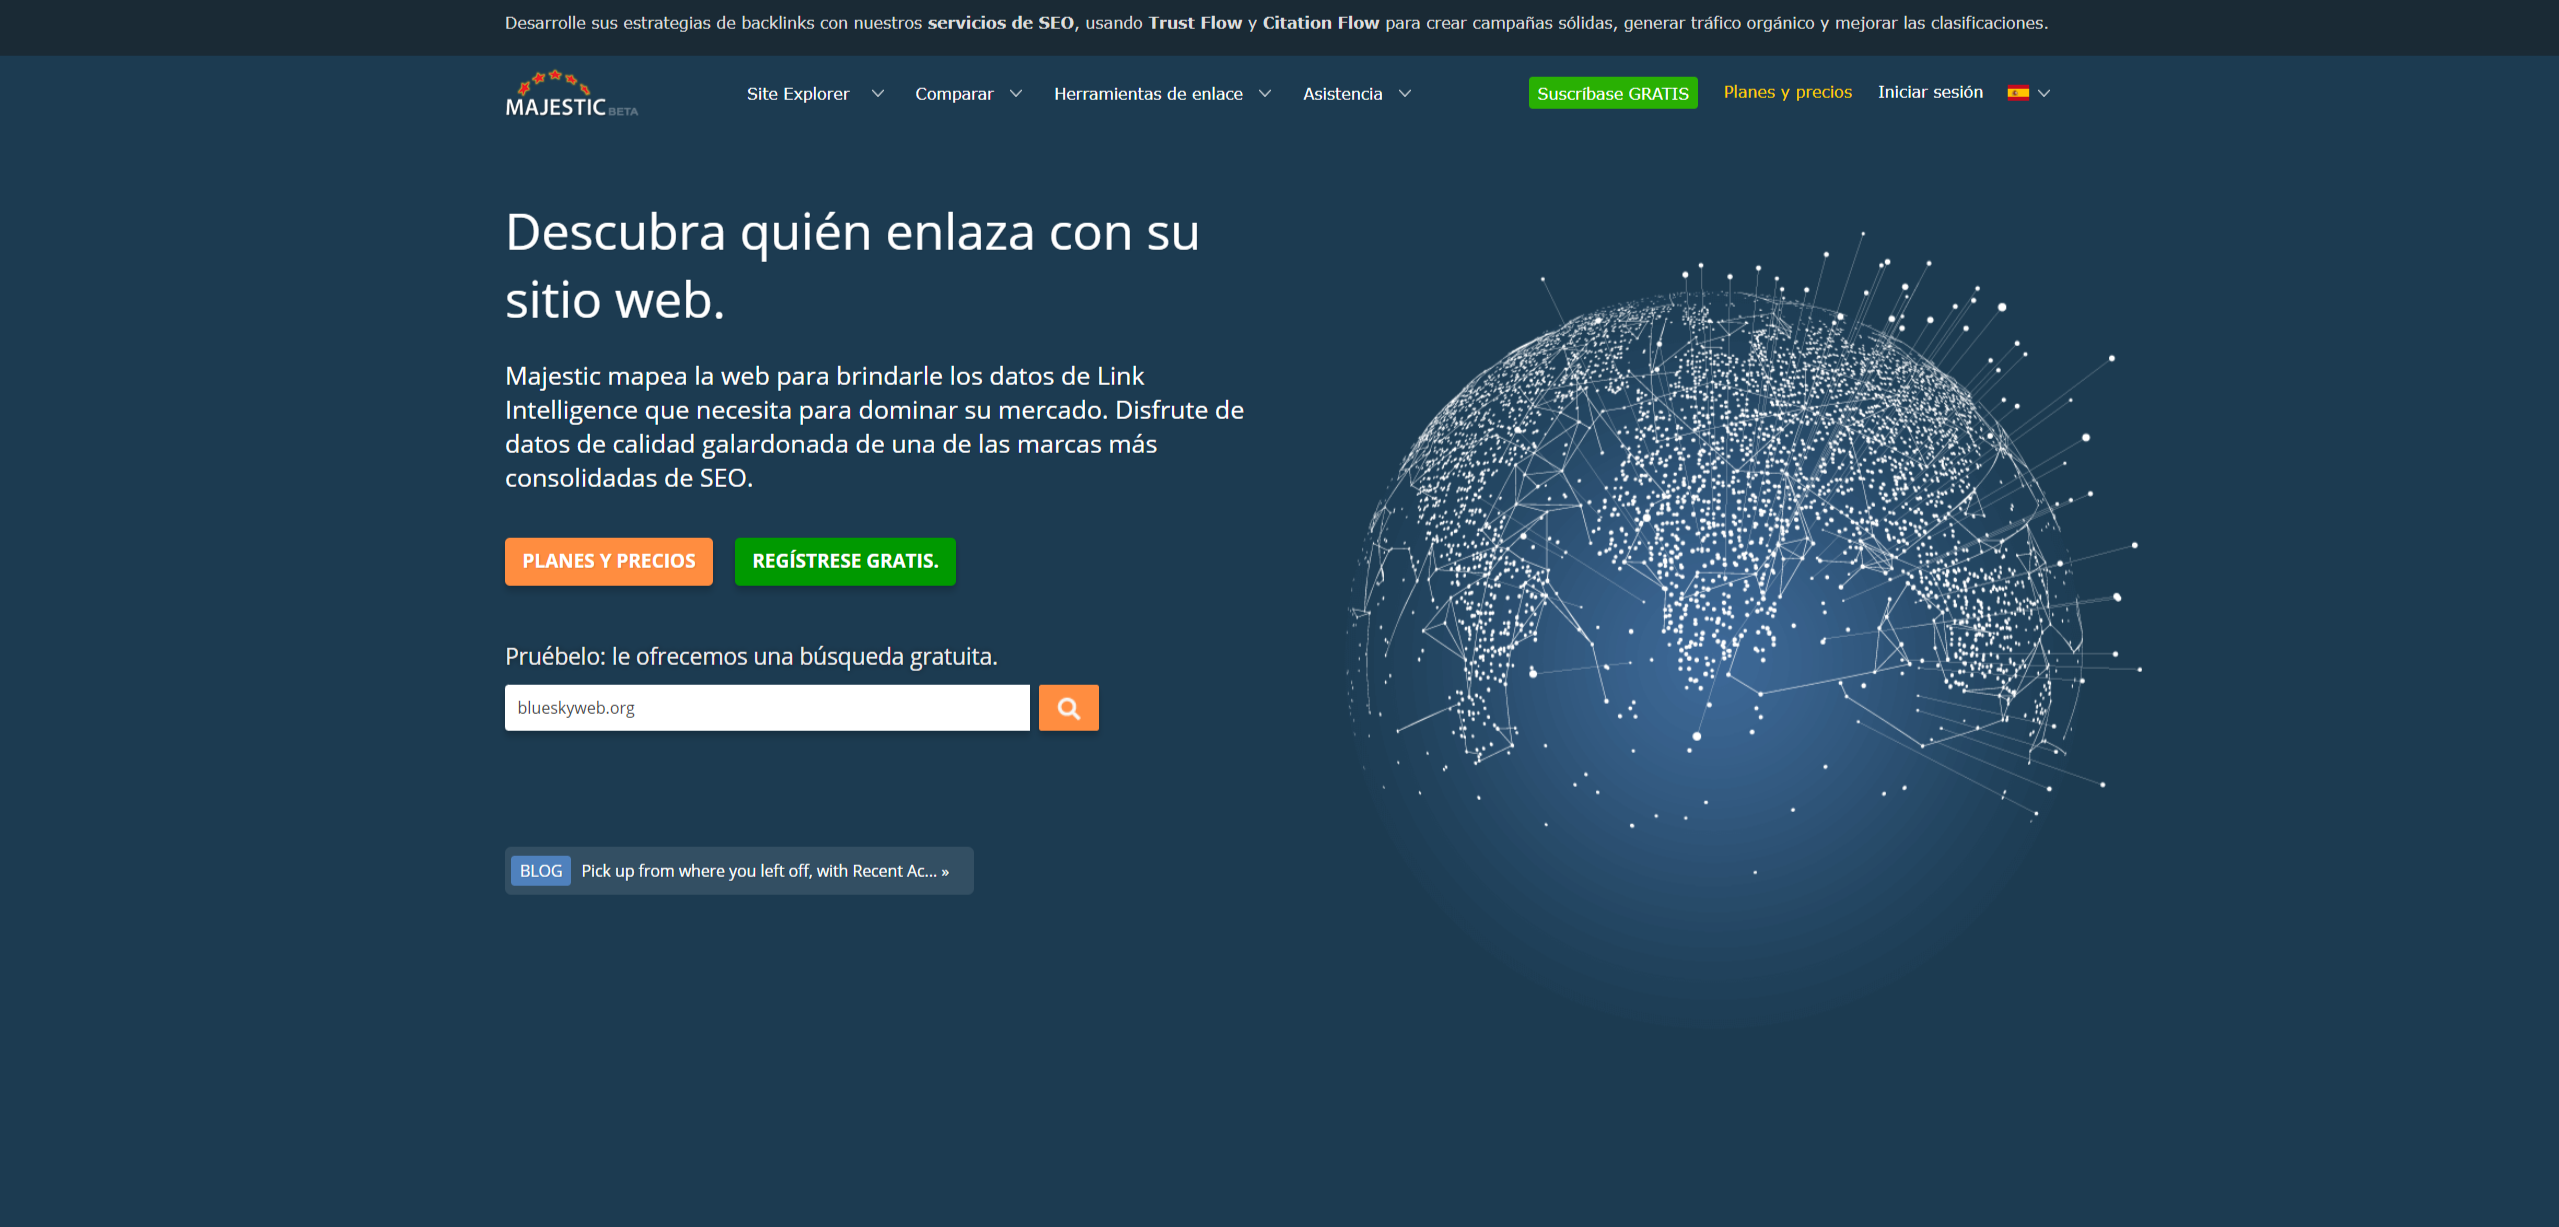The height and width of the screenshot is (1227, 2559).
Task: Open the Recent Ac... blog post link
Action: (x=765, y=871)
